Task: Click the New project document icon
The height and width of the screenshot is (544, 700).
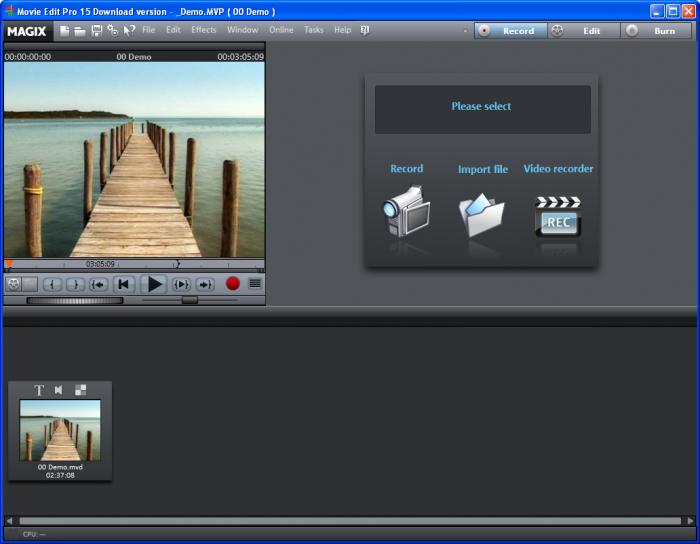Action: pyautogui.click(x=65, y=30)
